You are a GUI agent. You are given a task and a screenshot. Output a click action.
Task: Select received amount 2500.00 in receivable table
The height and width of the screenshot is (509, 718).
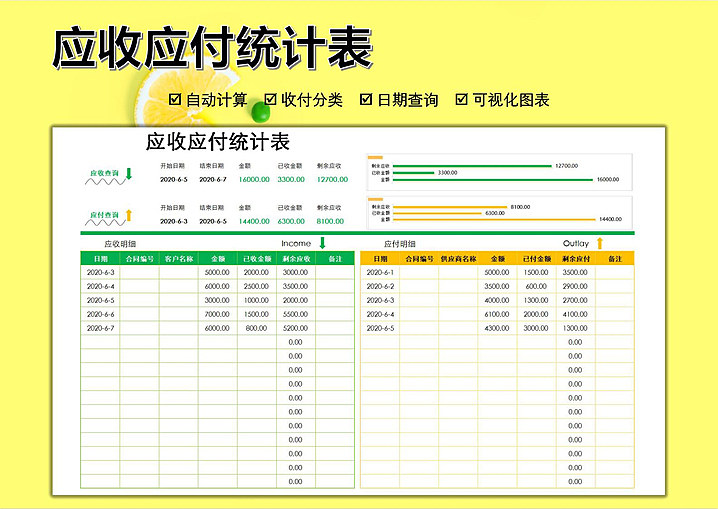256,286
